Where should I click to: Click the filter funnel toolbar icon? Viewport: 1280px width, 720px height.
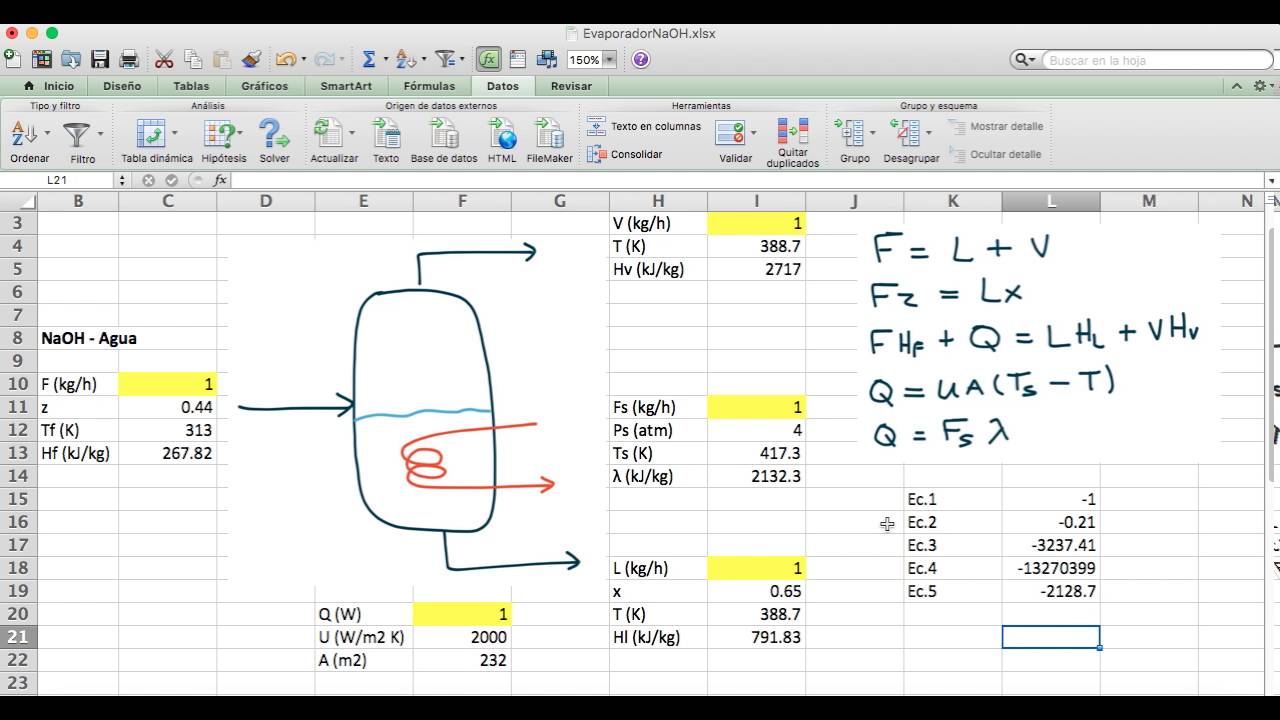(x=445, y=59)
